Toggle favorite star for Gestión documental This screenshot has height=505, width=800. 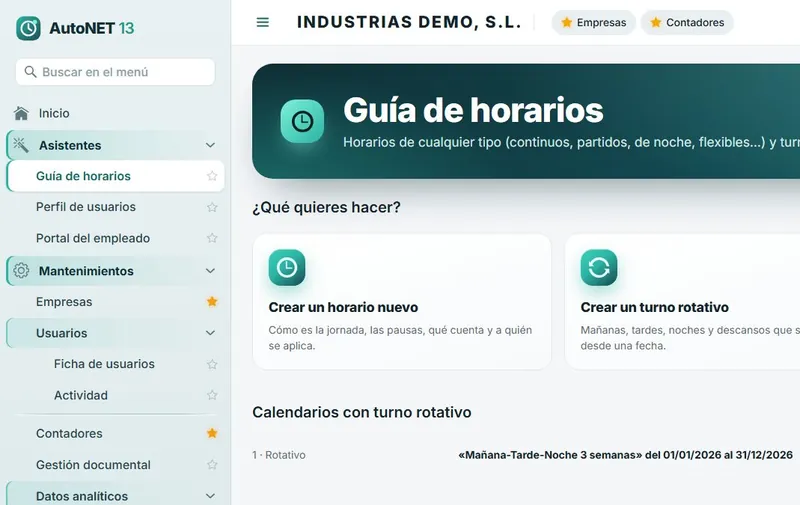click(x=212, y=465)
